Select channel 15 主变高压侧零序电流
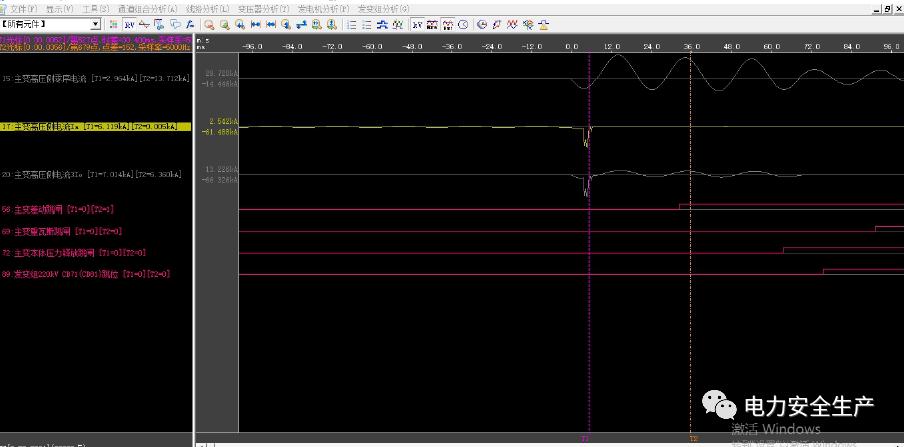 tap(96, 79)
